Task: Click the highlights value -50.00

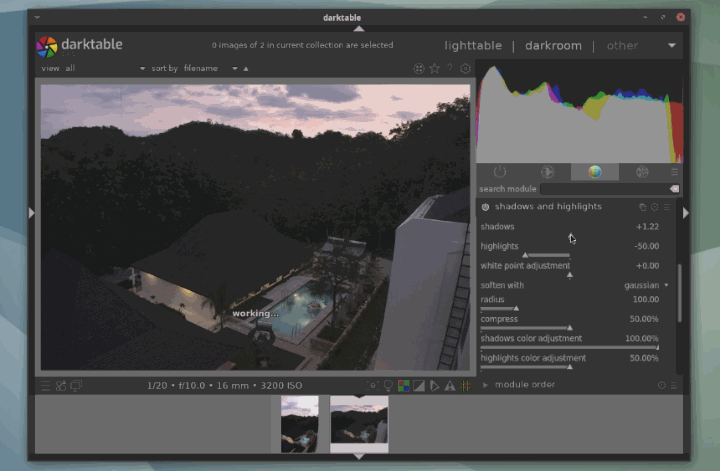Action: click(647, 247)
